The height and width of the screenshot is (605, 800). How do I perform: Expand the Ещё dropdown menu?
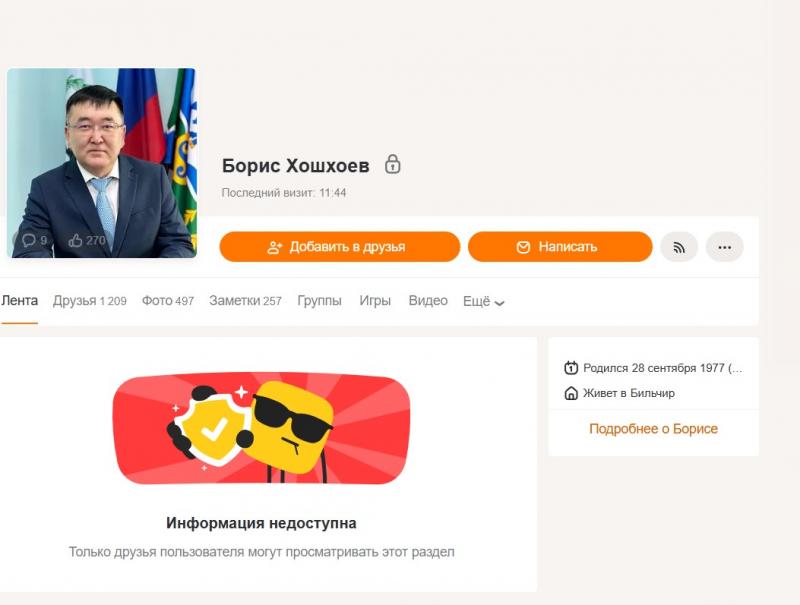(x=484, y=301)
